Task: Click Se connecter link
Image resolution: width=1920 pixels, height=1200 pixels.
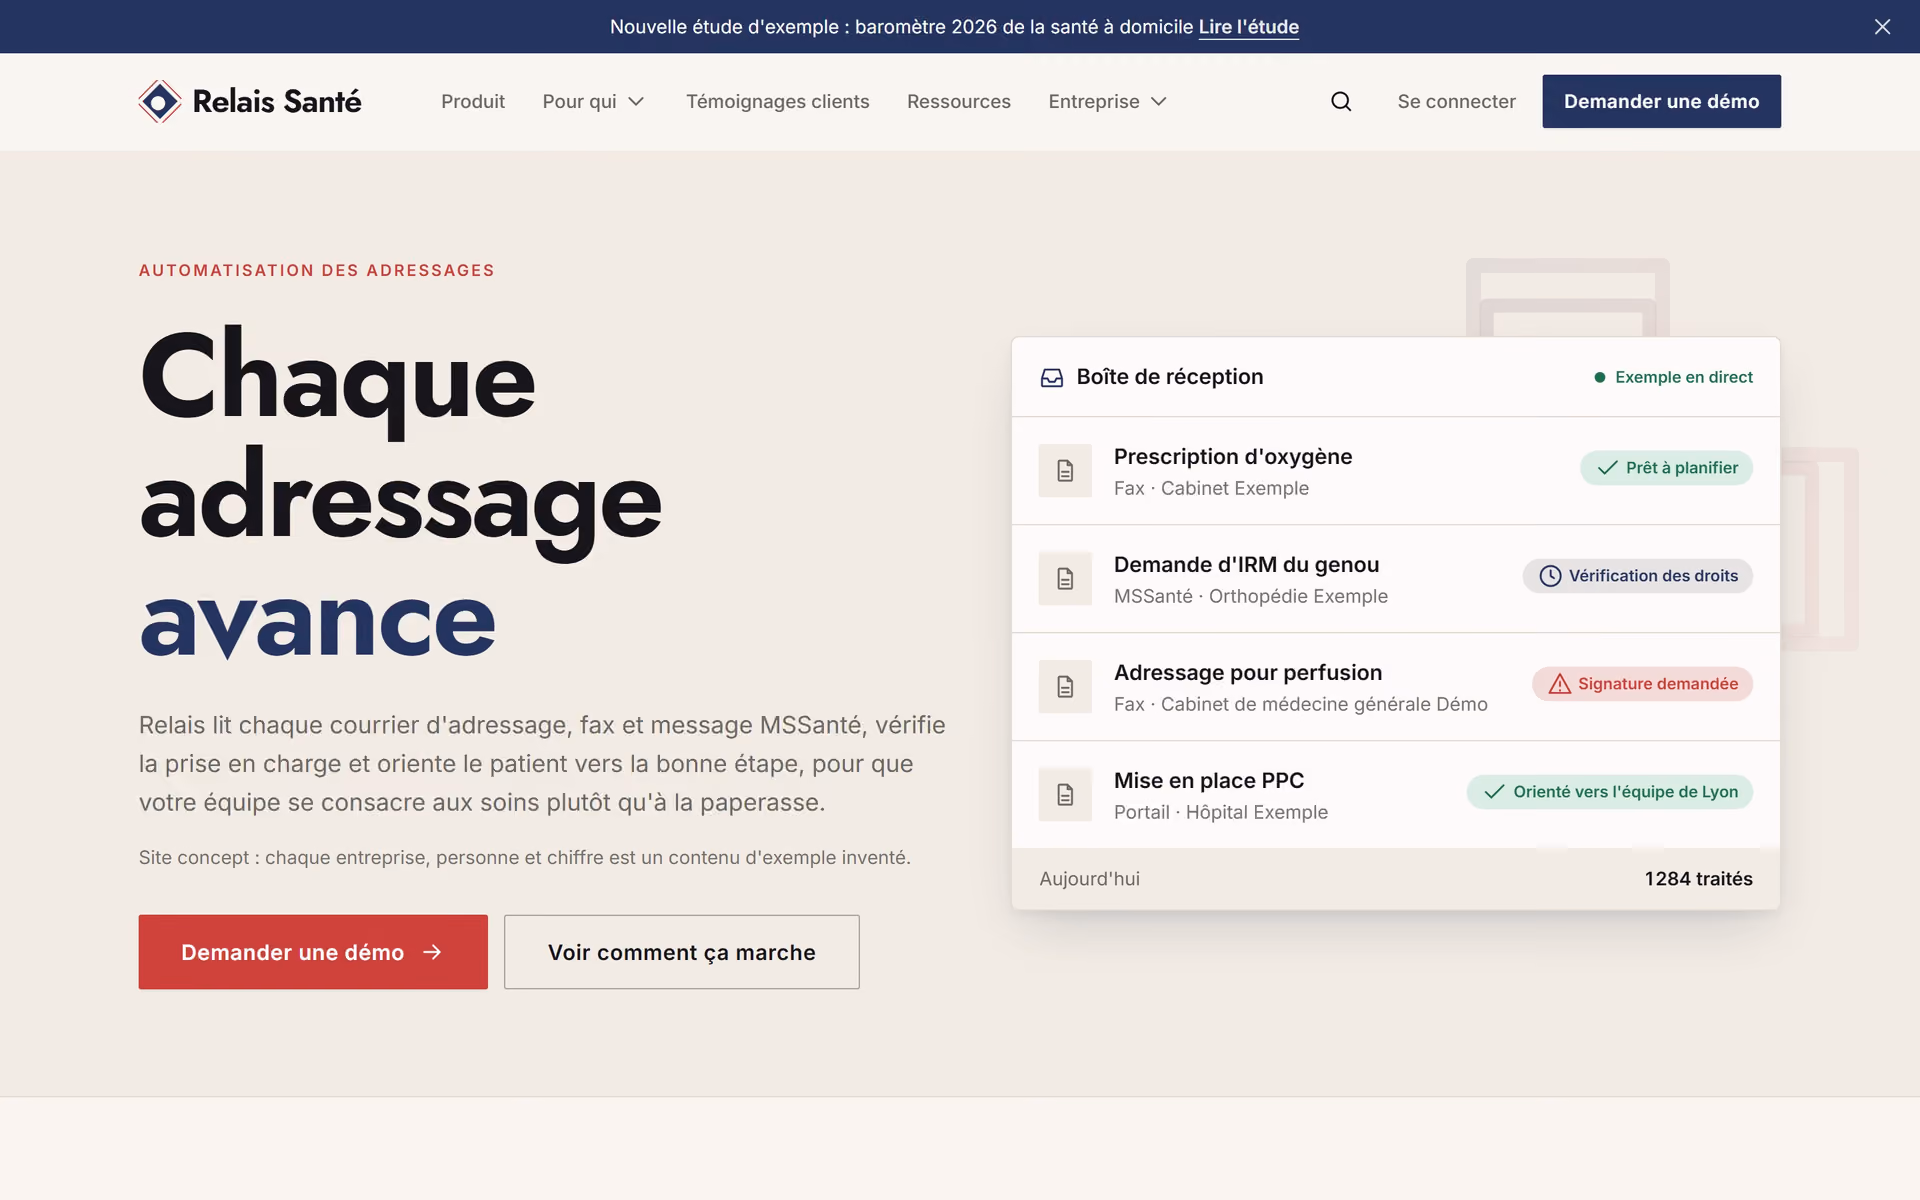Action: pos(1456,101)
